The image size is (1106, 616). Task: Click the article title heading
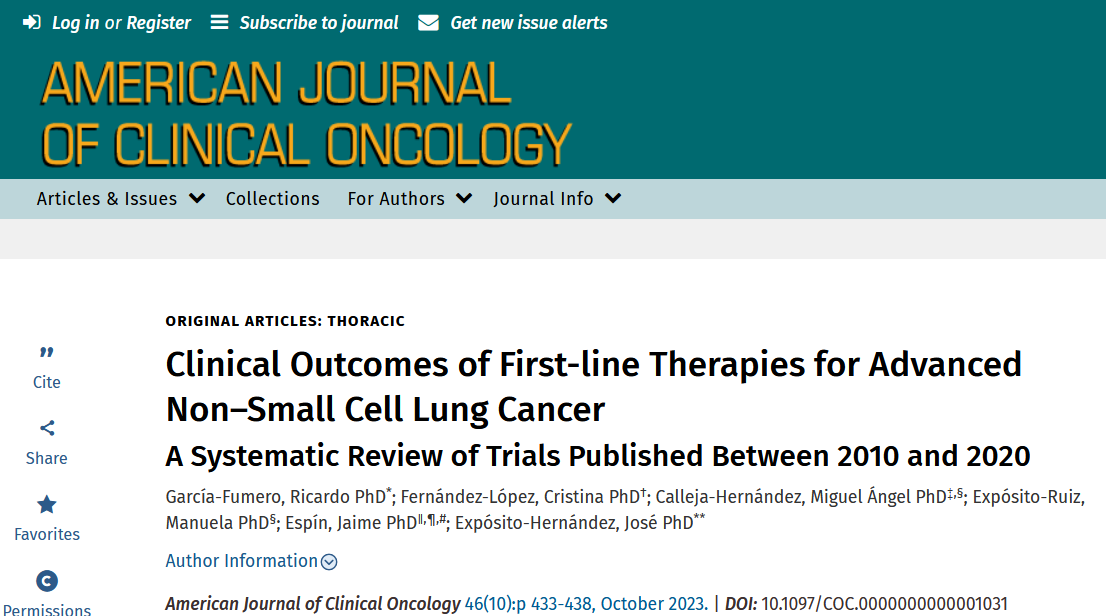click(x=593, y=386)
